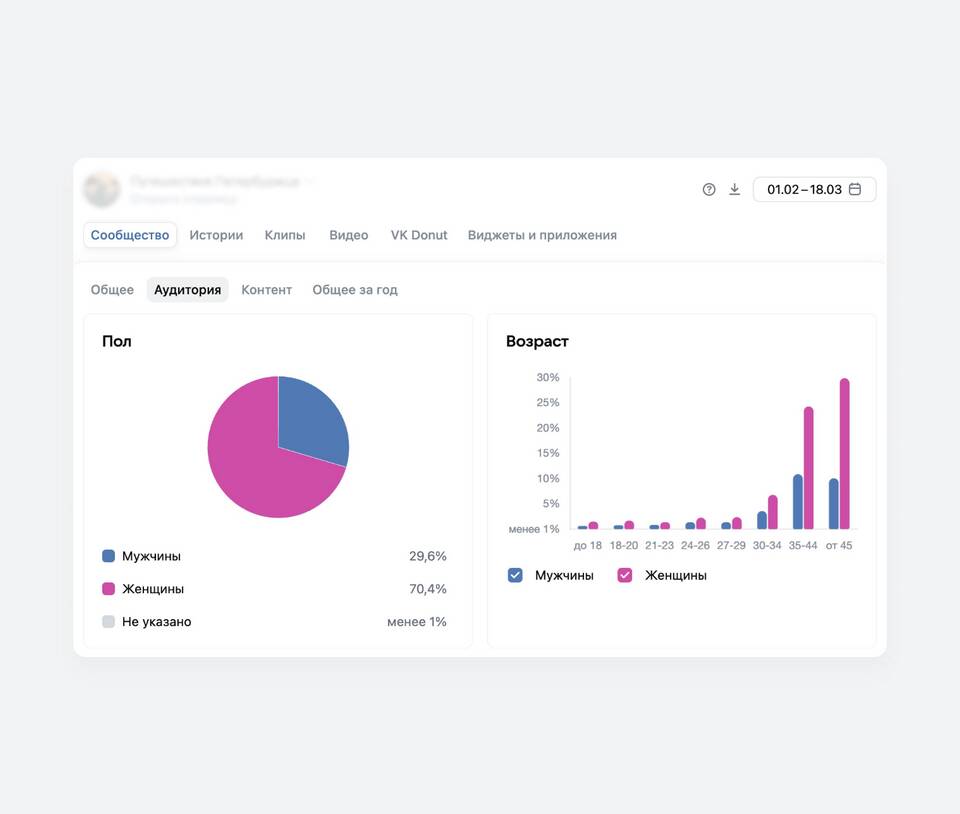The image size is (960, 814).
Task: Click pink Женщины swatch in gender legend
Action: click(108, 589)
